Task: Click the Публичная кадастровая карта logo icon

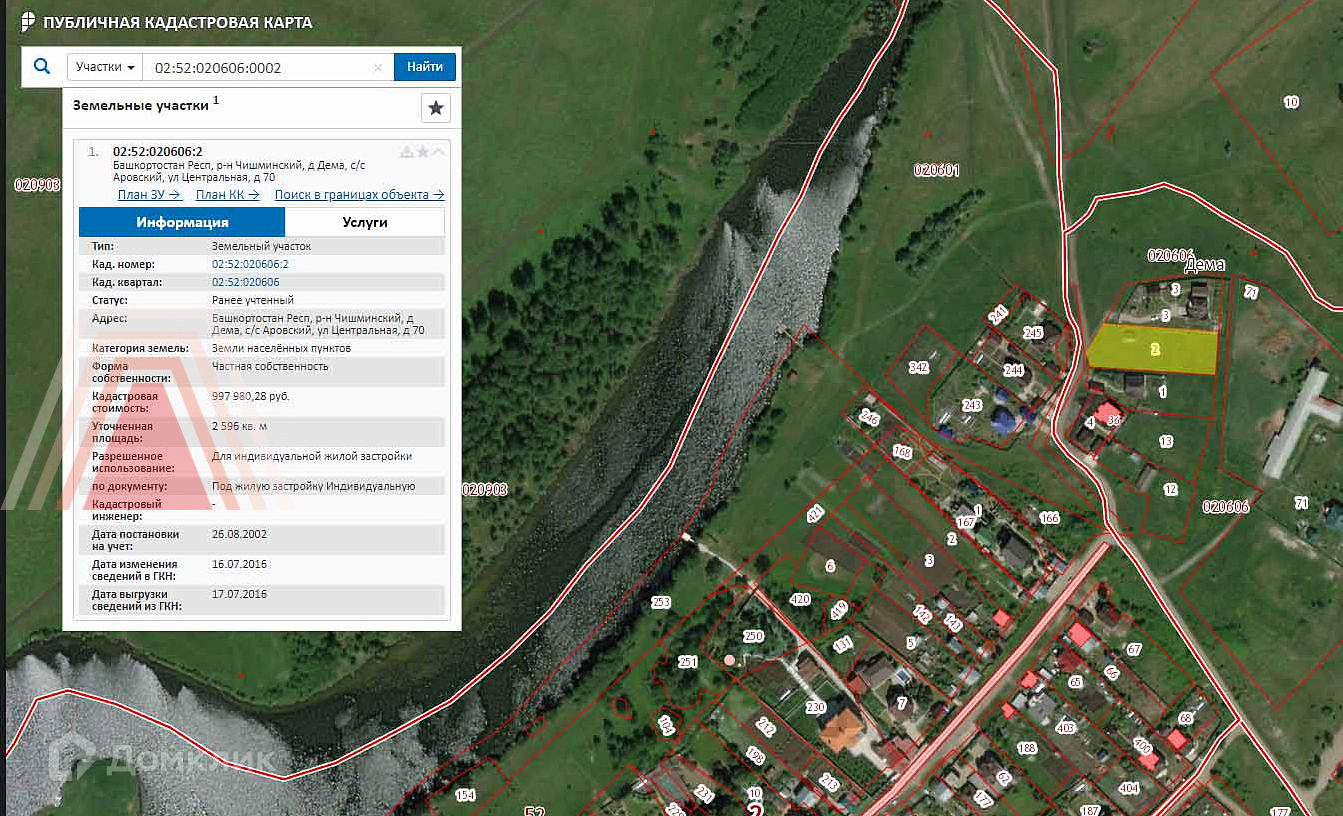Action: click(28, 21)
